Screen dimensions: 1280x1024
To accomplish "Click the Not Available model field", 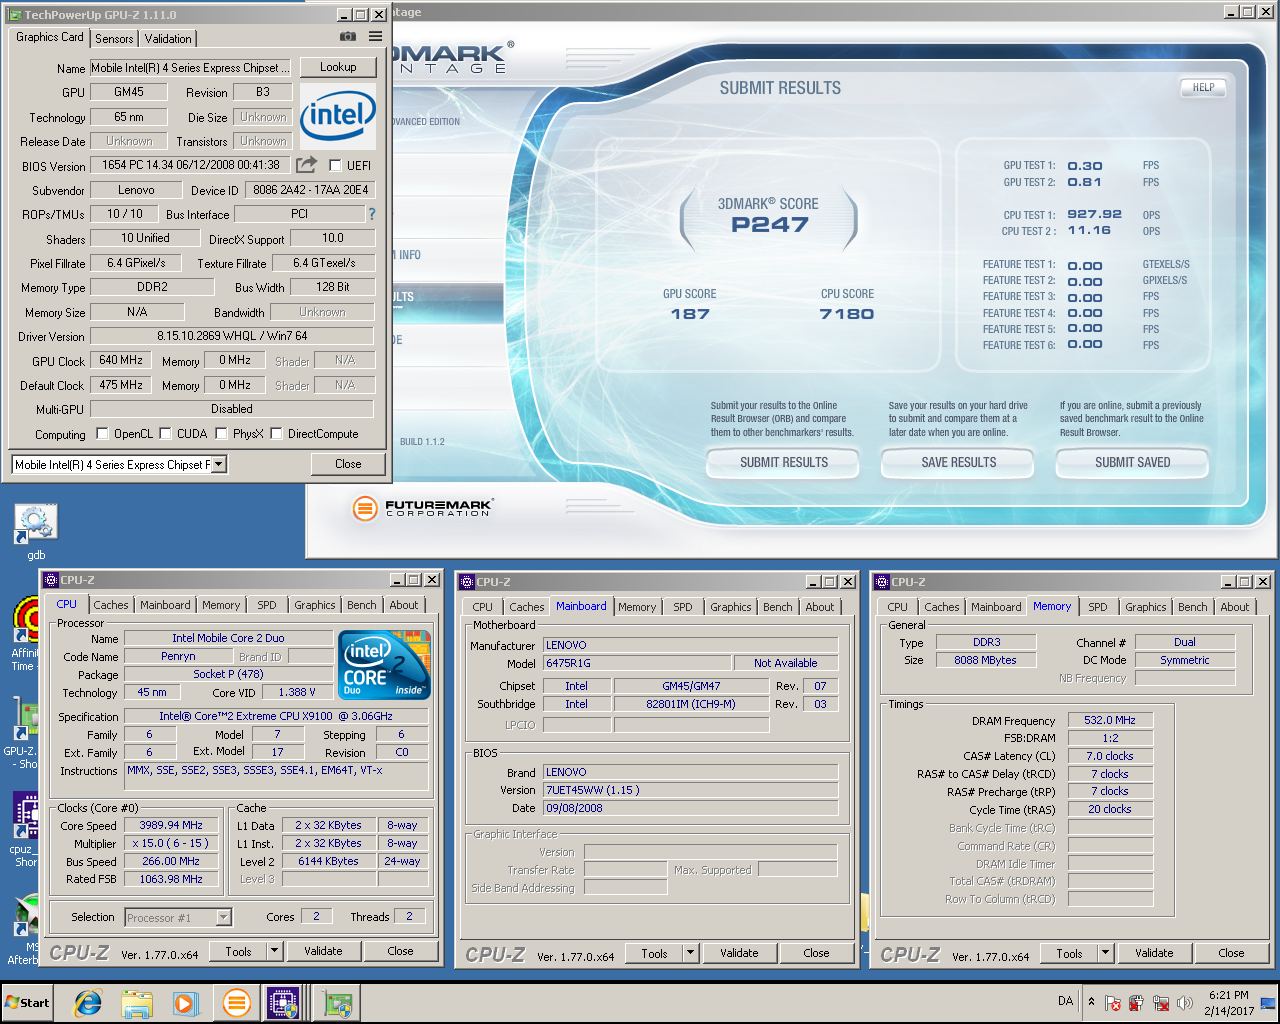I will 785,663.
